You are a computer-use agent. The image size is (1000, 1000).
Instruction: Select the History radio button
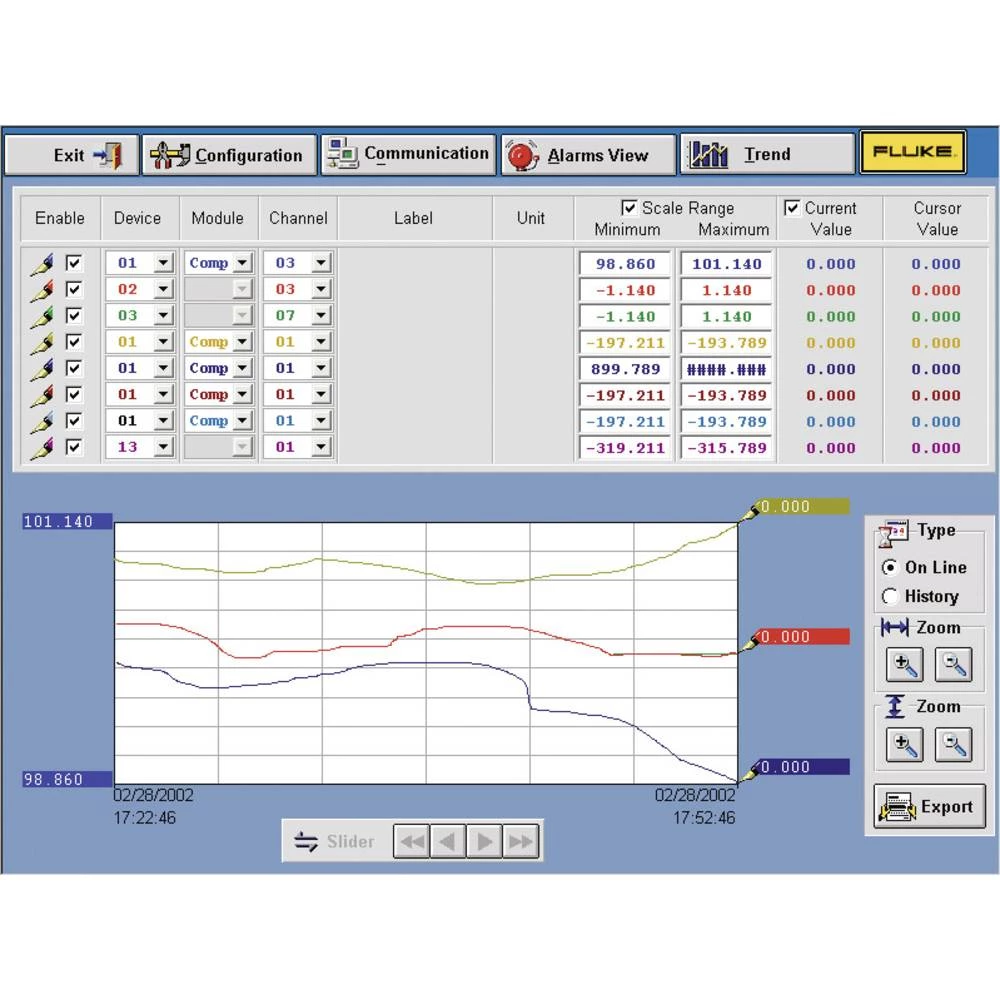(891, 597)
